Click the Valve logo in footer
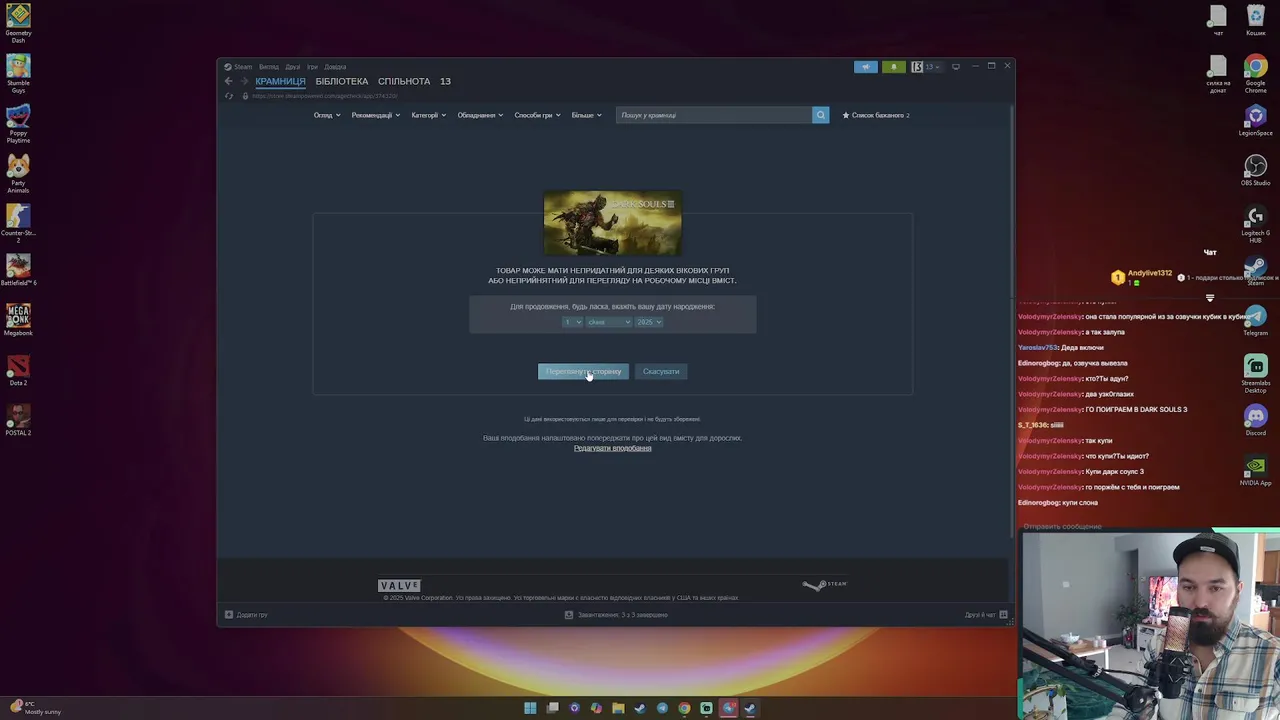 coord(399,585)
